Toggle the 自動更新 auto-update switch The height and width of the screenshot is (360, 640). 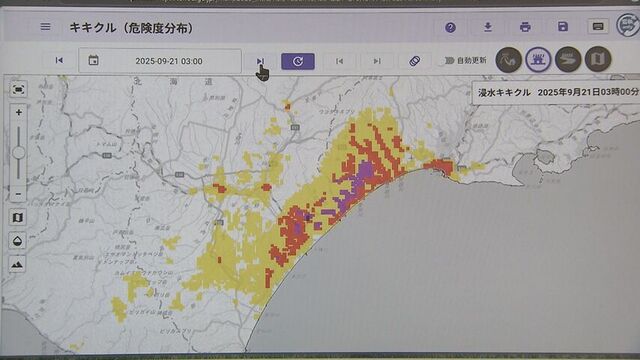(449, 61)
